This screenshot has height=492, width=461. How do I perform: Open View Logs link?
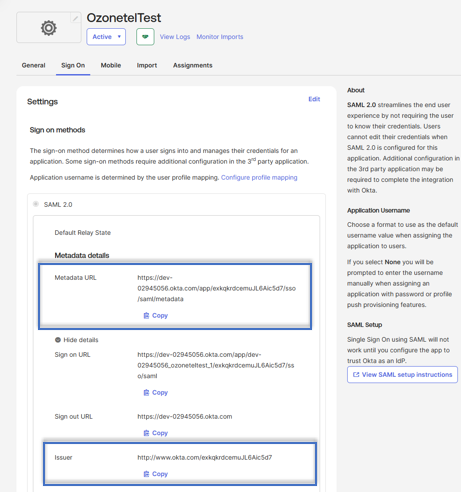tap(175, 37)
